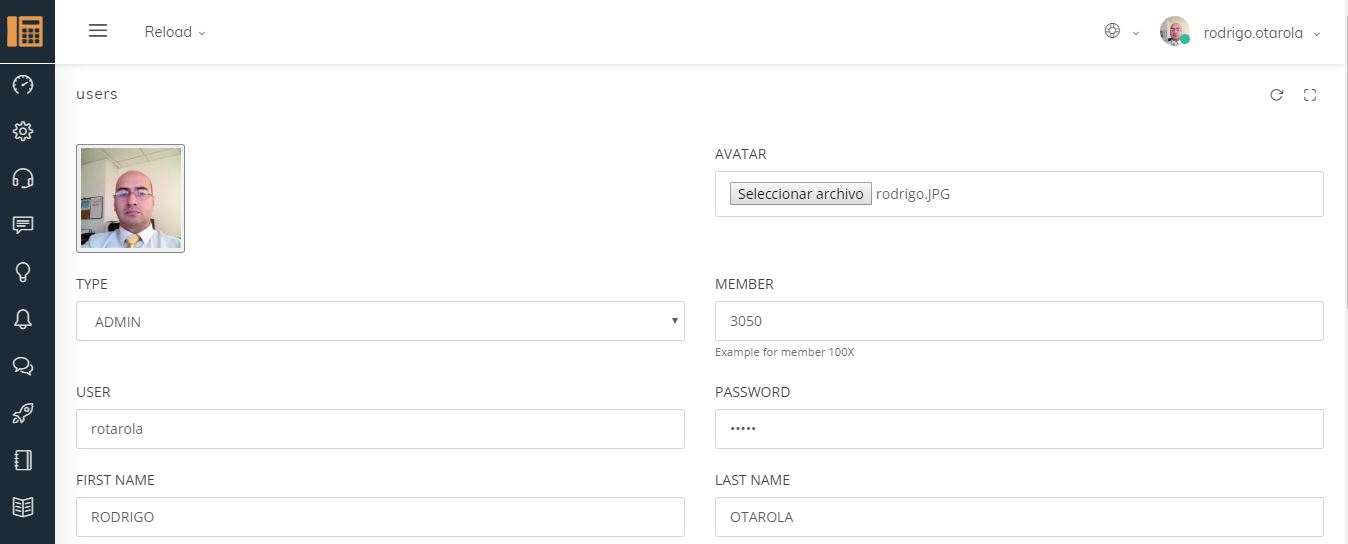Viewport: 1348px width, 544px height.
Task: Open the message box sidebar icon
Action: coord(23,225)
